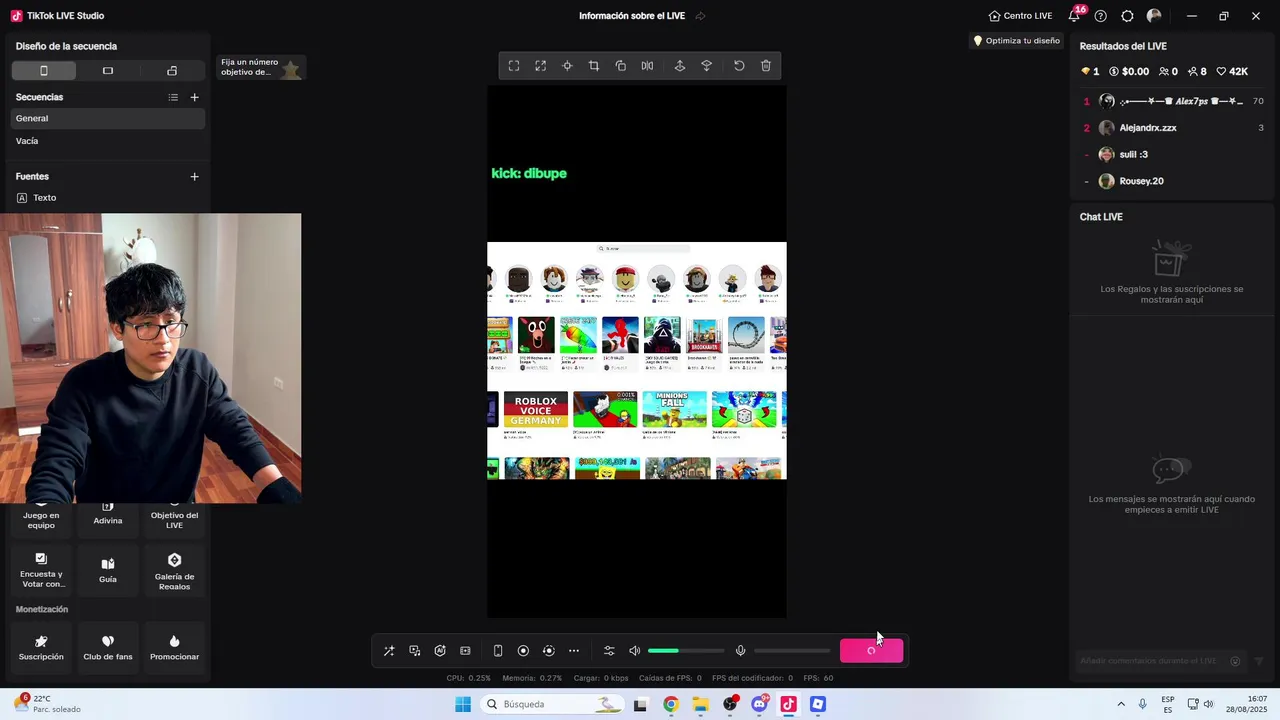Open the media and music icon in bottom bar
Image resolution: width=1280 pixels, height=720 pixels.
415,651
